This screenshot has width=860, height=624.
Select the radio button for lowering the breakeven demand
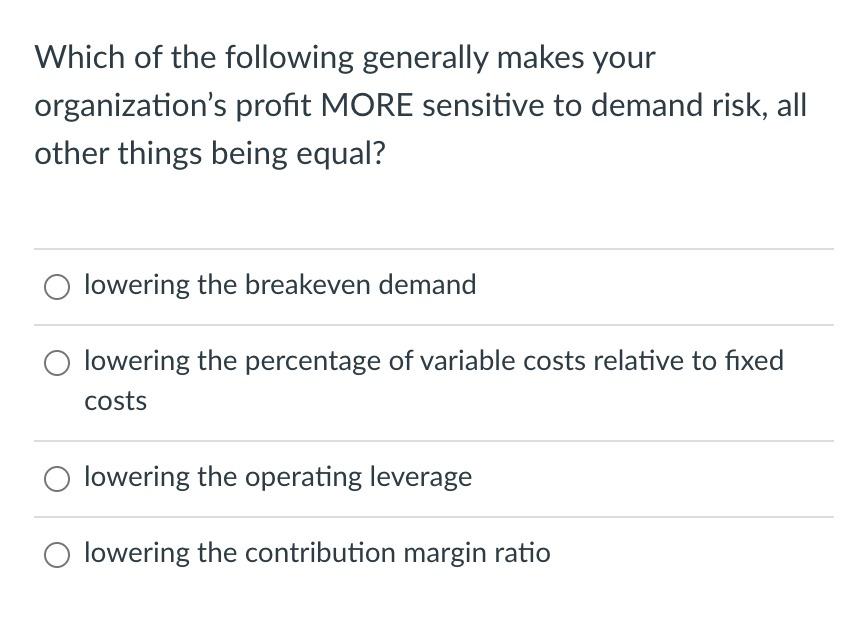(x=57, y=286)
